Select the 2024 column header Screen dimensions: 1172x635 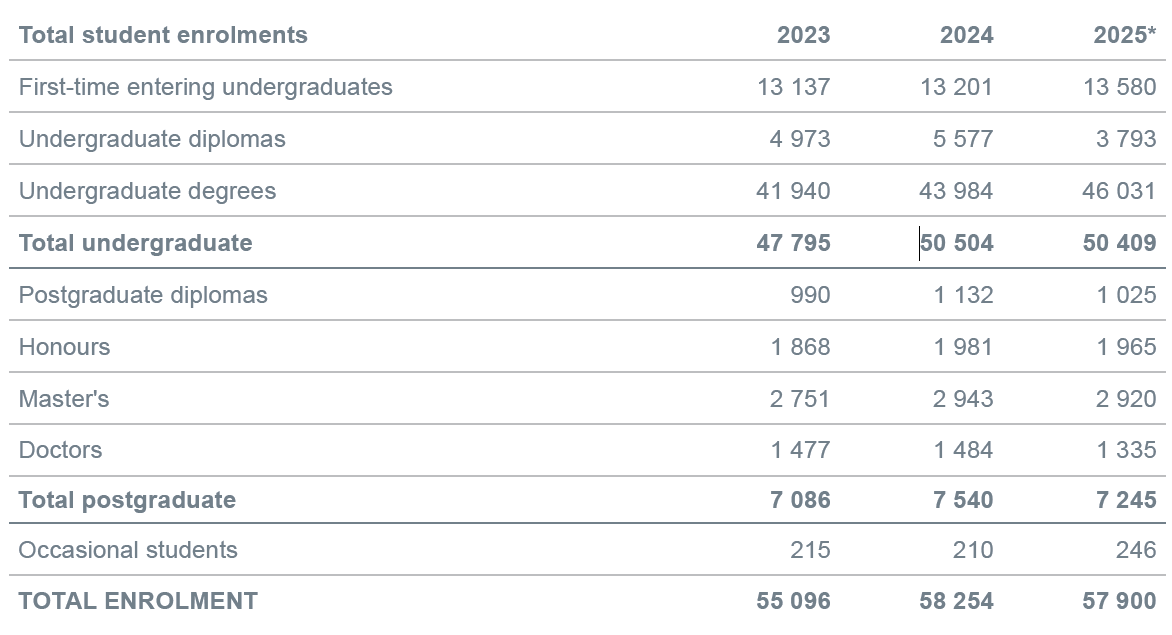tap(966, 35)
